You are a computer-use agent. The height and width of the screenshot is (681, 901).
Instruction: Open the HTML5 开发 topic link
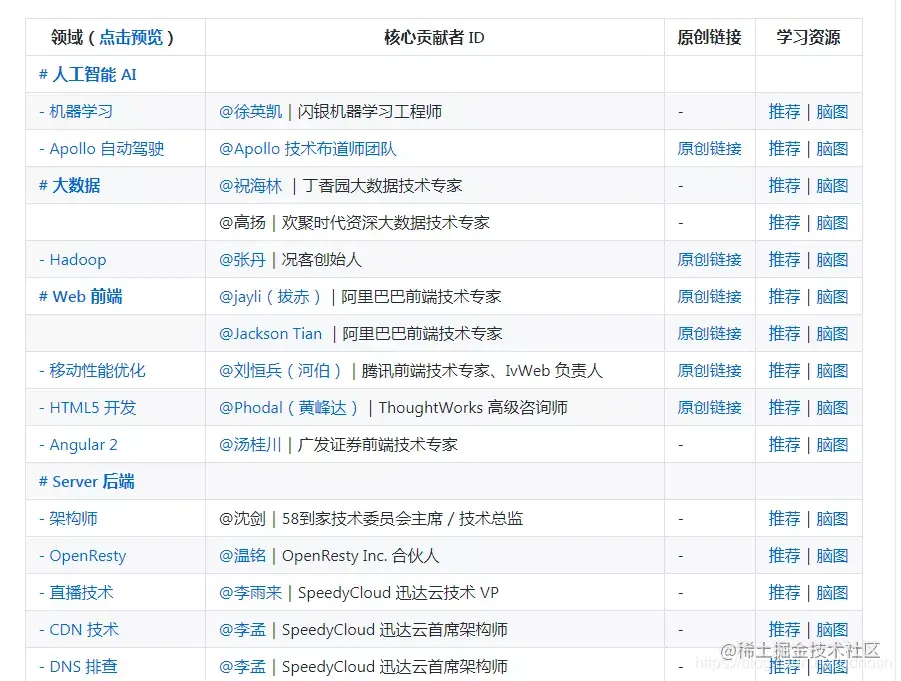coord(88,407)
